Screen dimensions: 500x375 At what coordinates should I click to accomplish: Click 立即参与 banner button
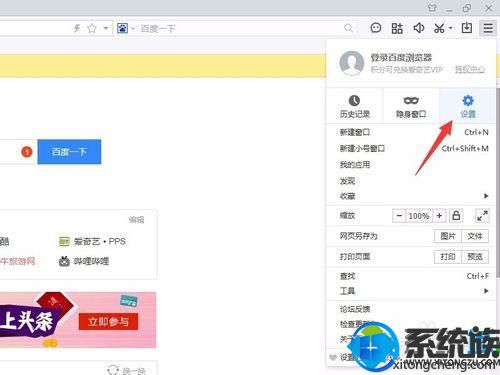[108, 322]
